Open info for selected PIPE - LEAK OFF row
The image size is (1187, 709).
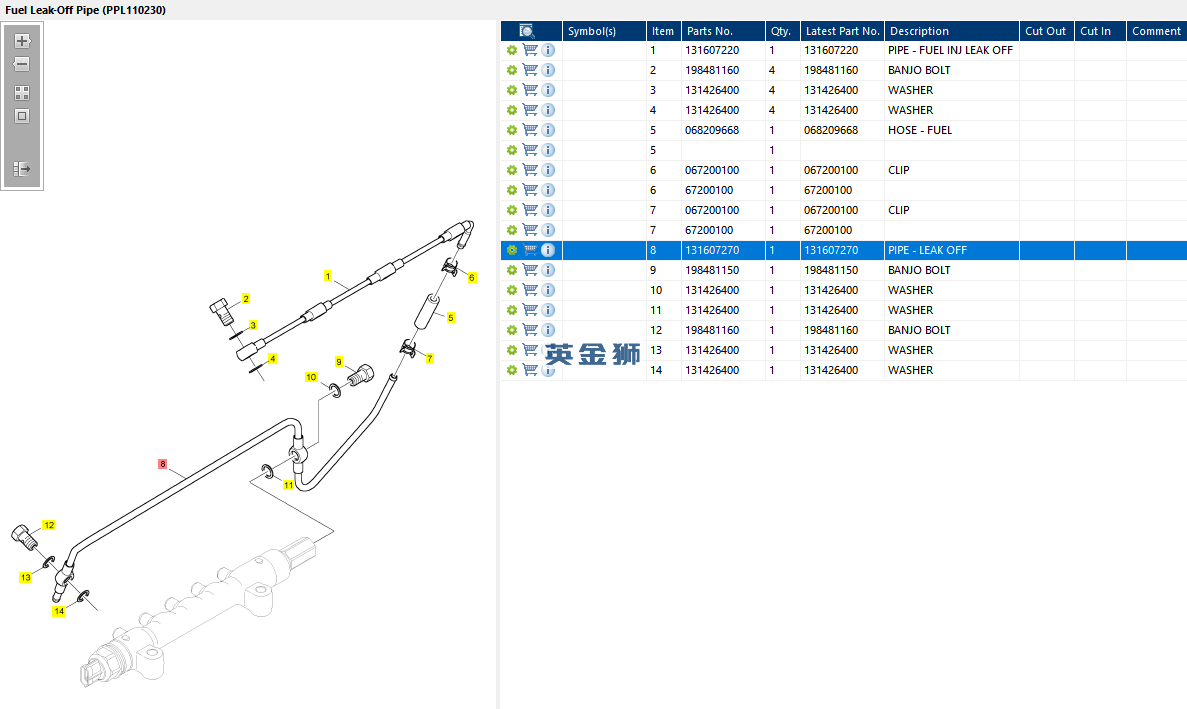point(548,250)
